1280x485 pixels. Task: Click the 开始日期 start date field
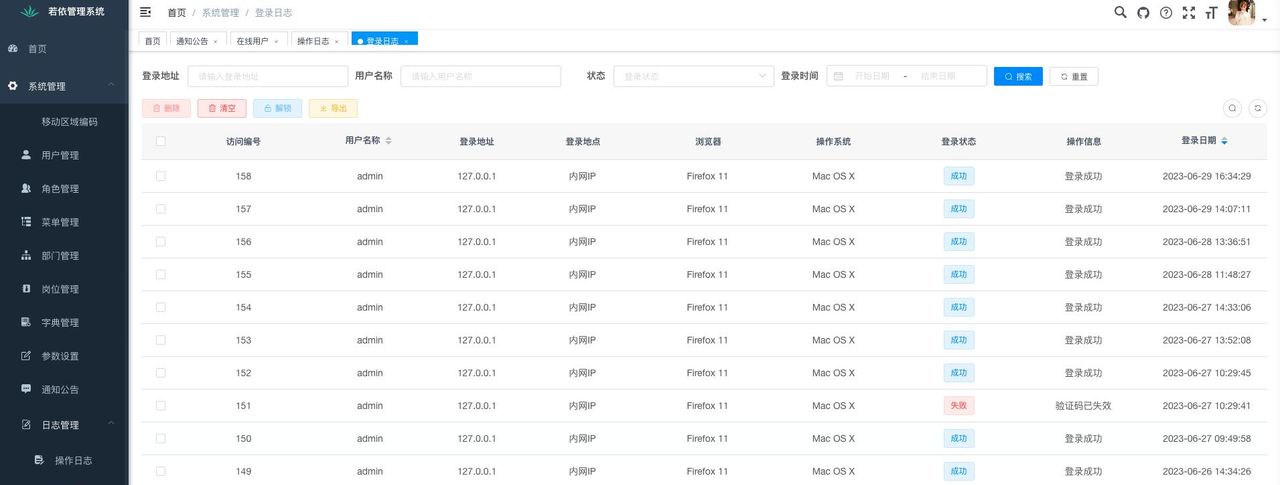coord(871,76)
